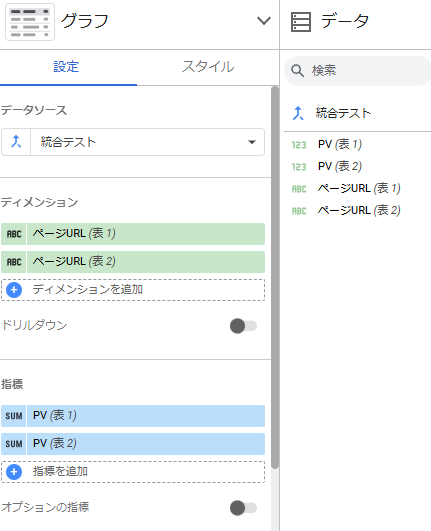Image resolution: width=431 pixels, height=531 pixels.
Task: Click the 指標を追加 add metric button
Action: [133, 472]
